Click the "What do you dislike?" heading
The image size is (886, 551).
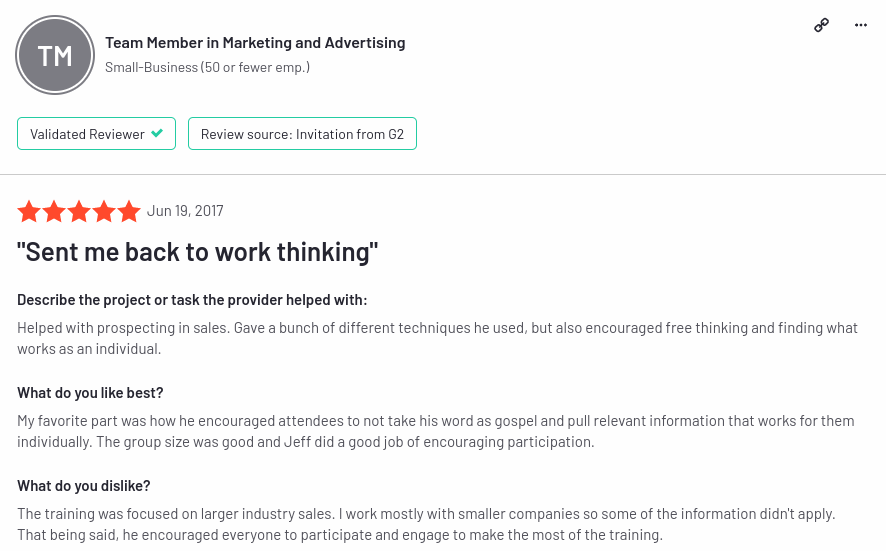point(84,486)
